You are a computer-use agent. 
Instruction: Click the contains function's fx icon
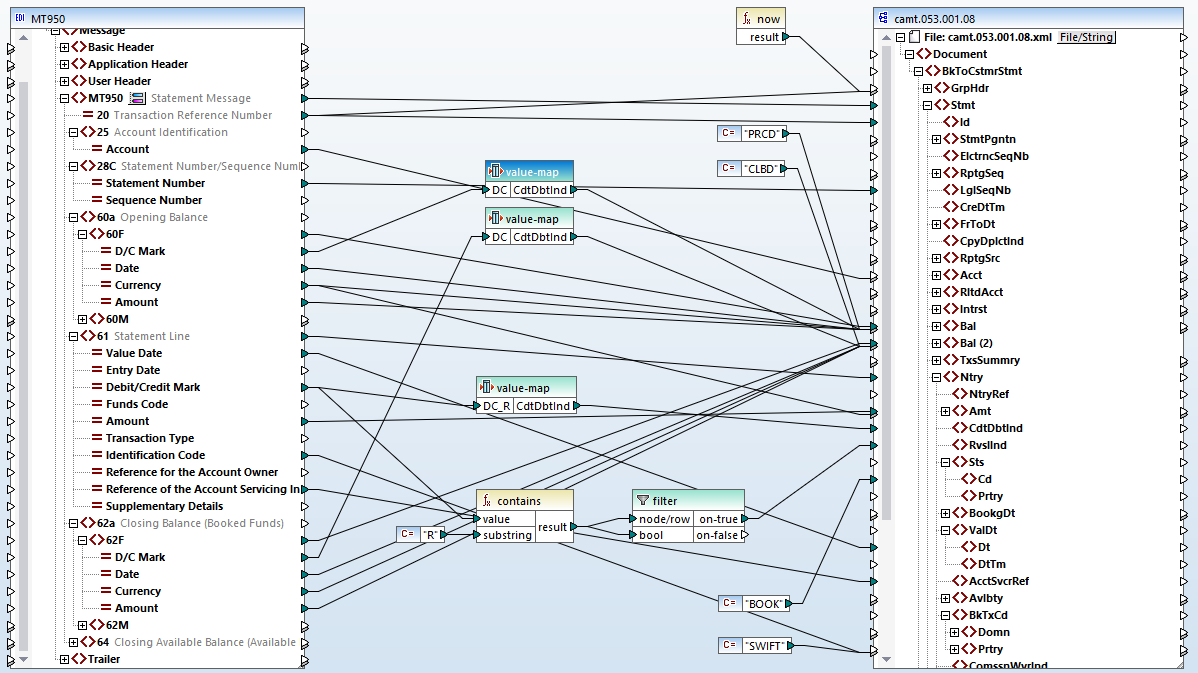pyautogui.click(x=488, y=499)
